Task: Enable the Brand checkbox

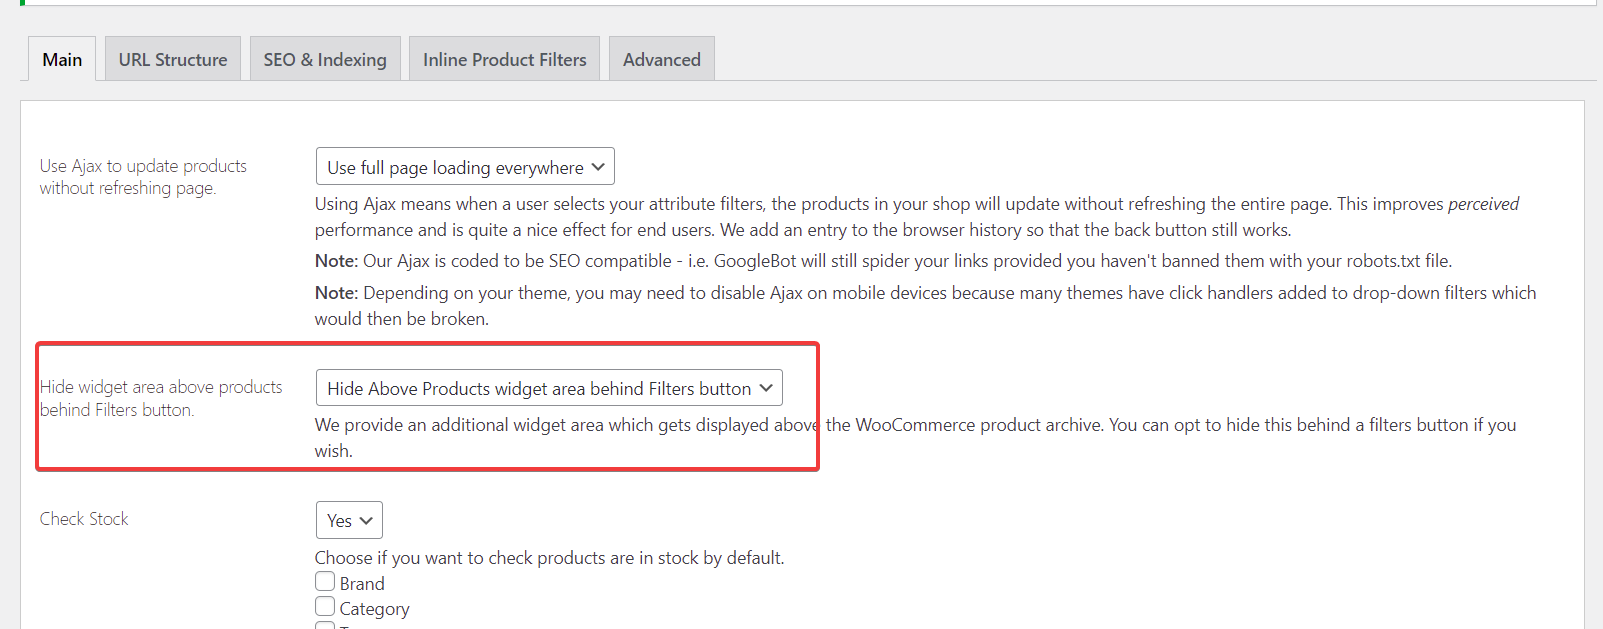Action: [325, 580]
